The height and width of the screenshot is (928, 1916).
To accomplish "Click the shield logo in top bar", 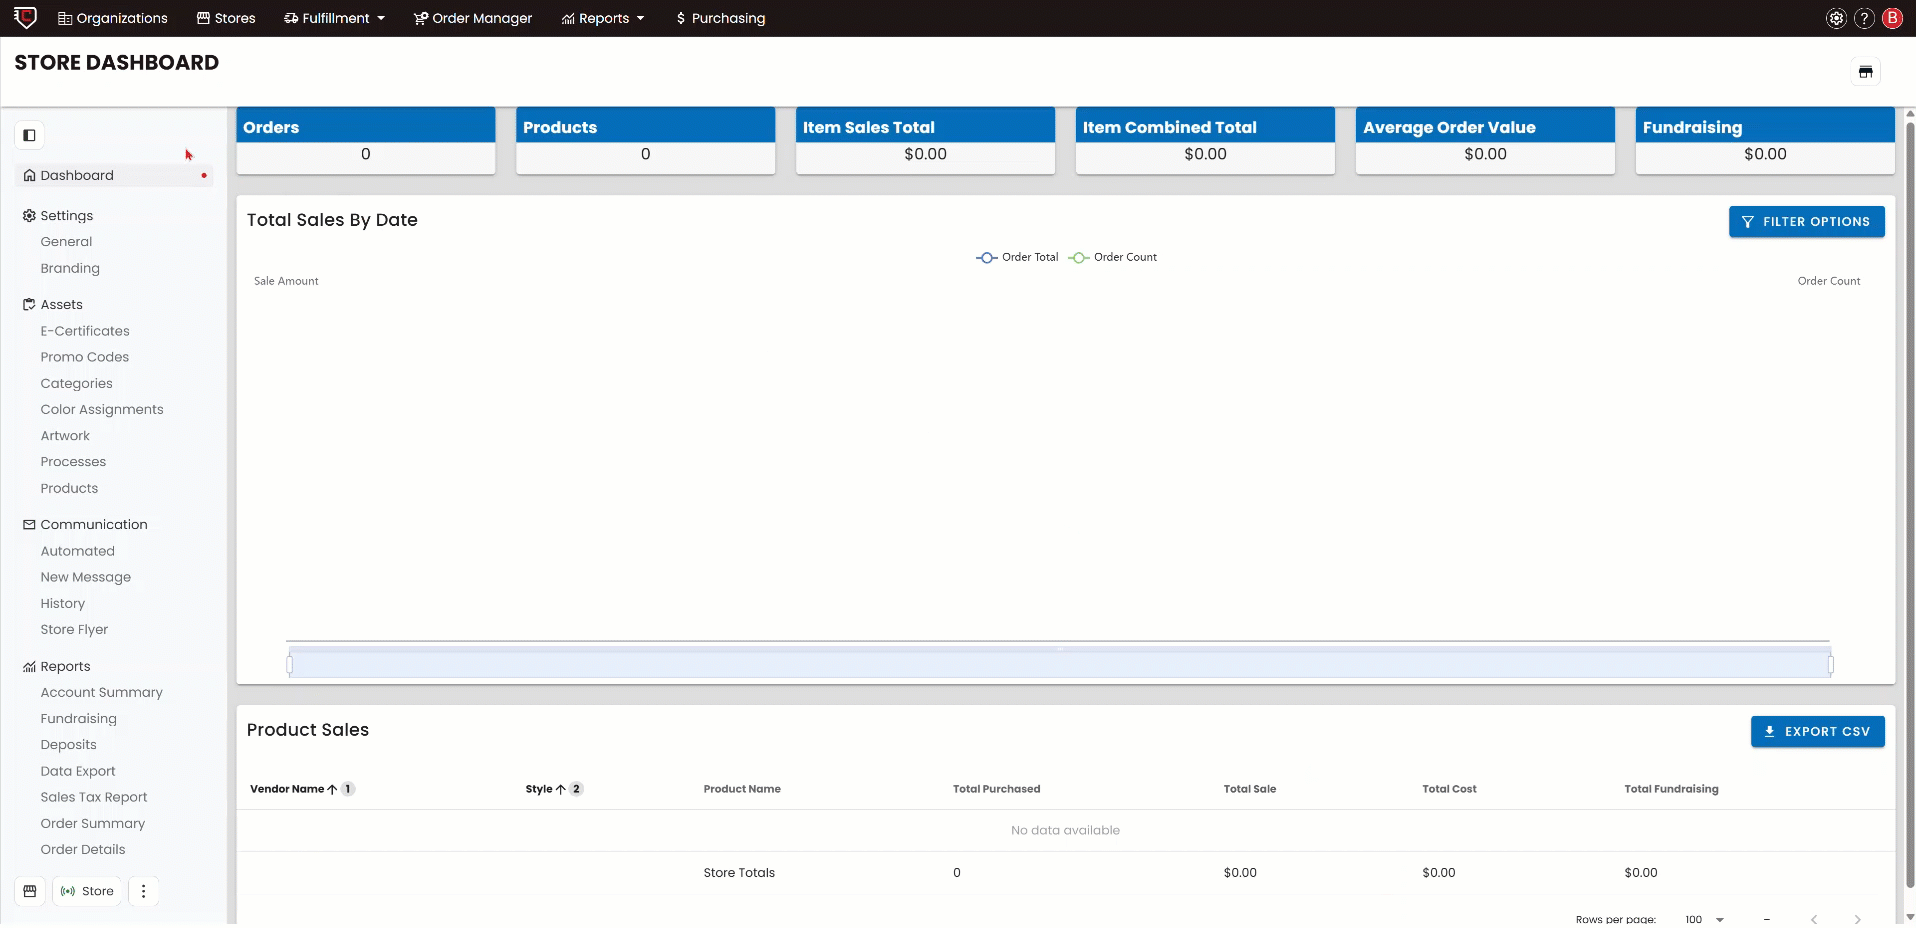I will [x=25, y=18].
